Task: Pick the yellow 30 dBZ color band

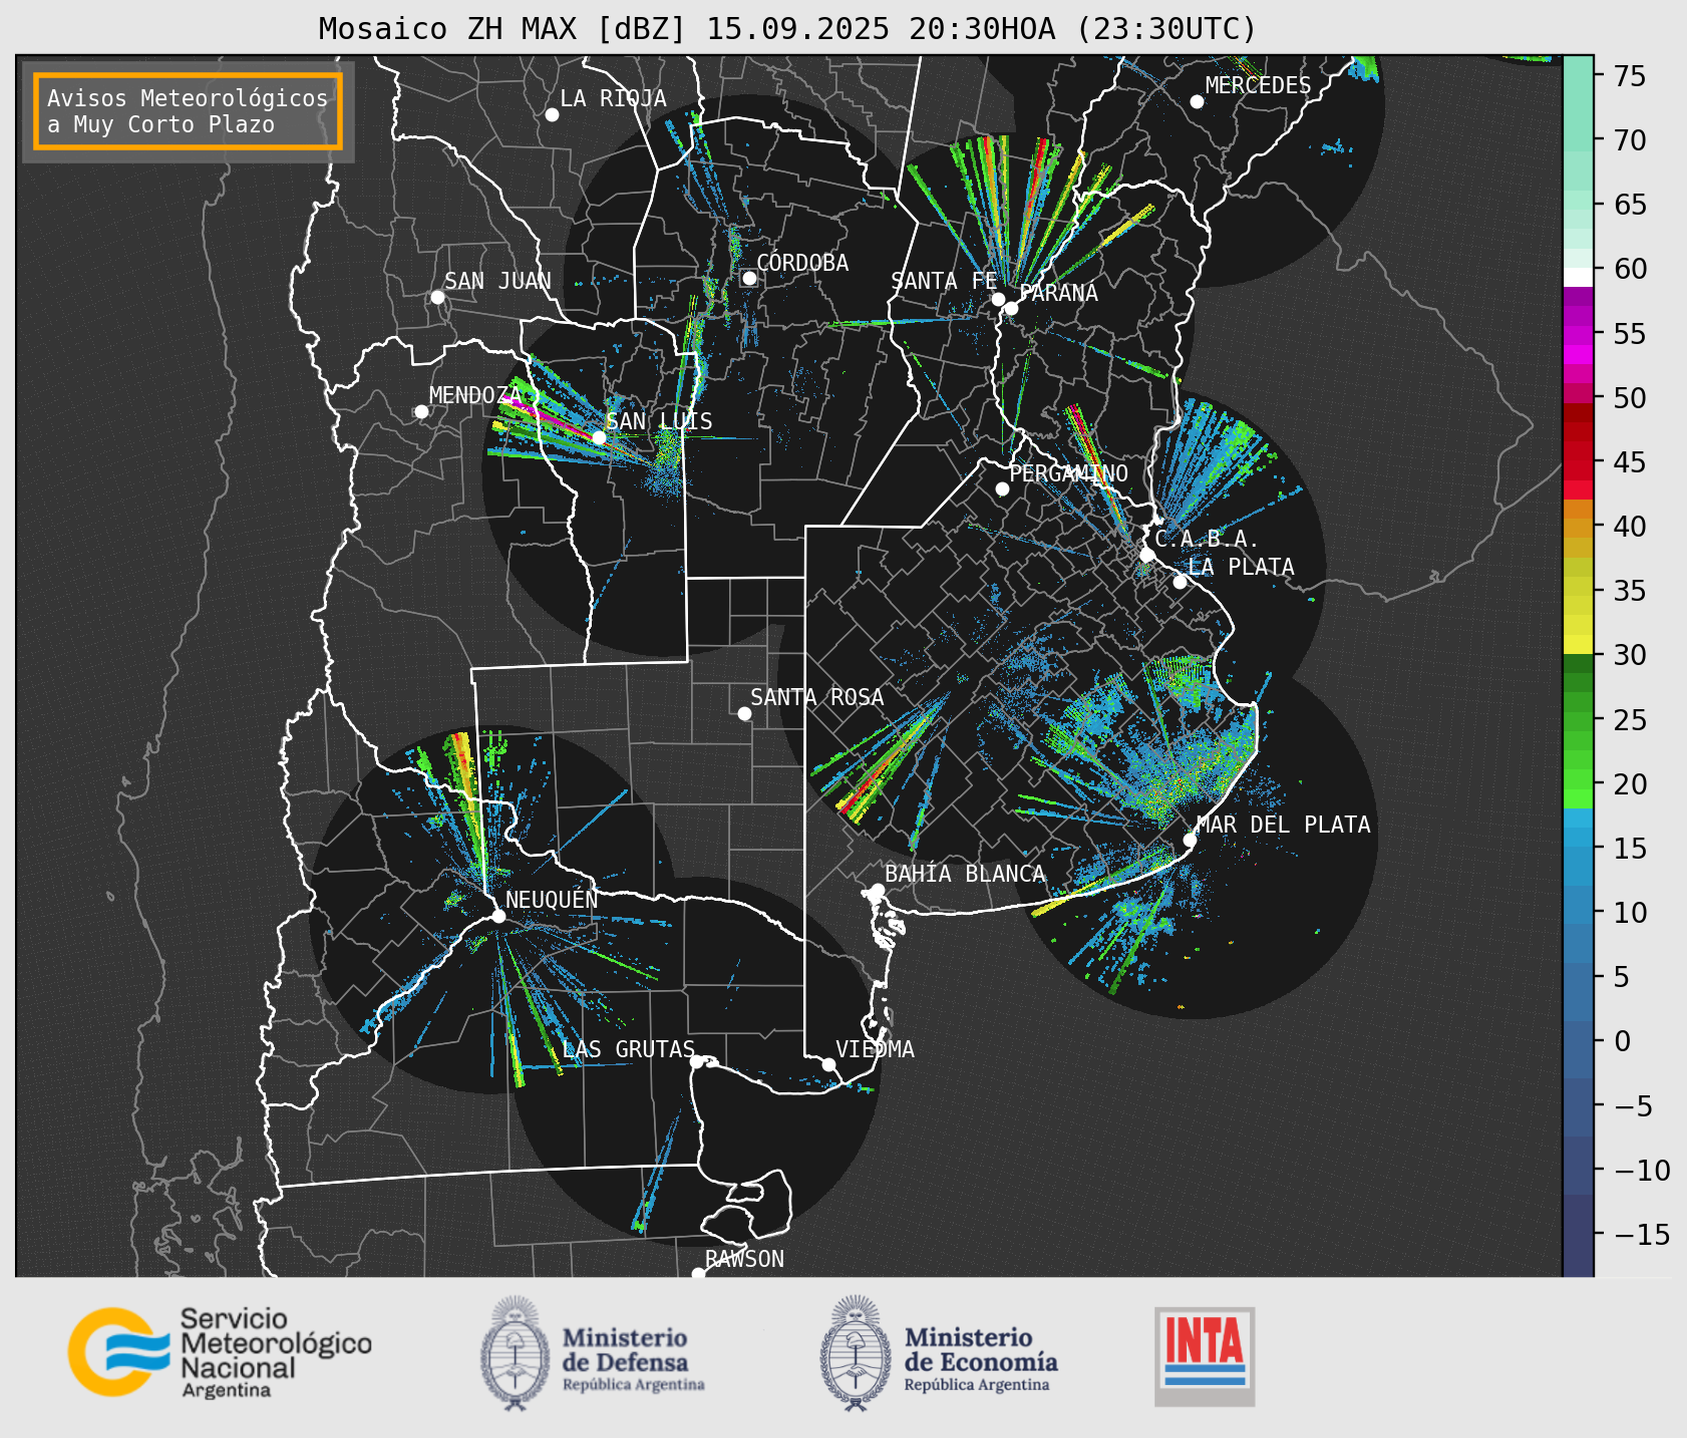Action: (1577, 647)
